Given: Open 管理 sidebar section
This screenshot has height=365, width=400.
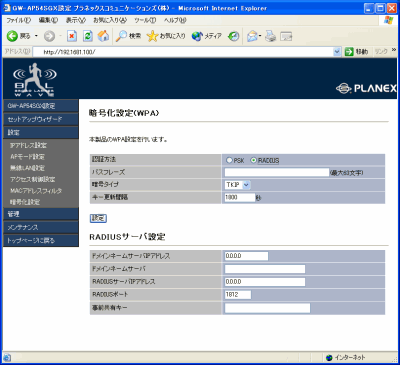Looking at the screenshot, I should pos(41,214).
